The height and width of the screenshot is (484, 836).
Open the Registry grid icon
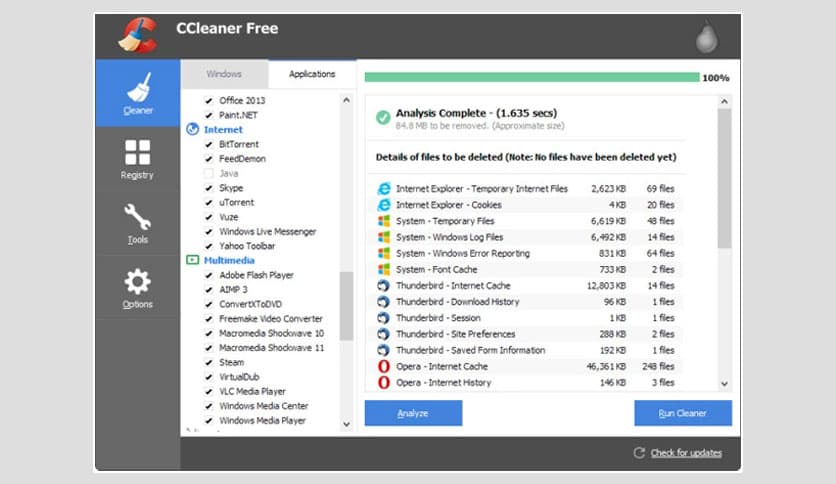(138, 152)
